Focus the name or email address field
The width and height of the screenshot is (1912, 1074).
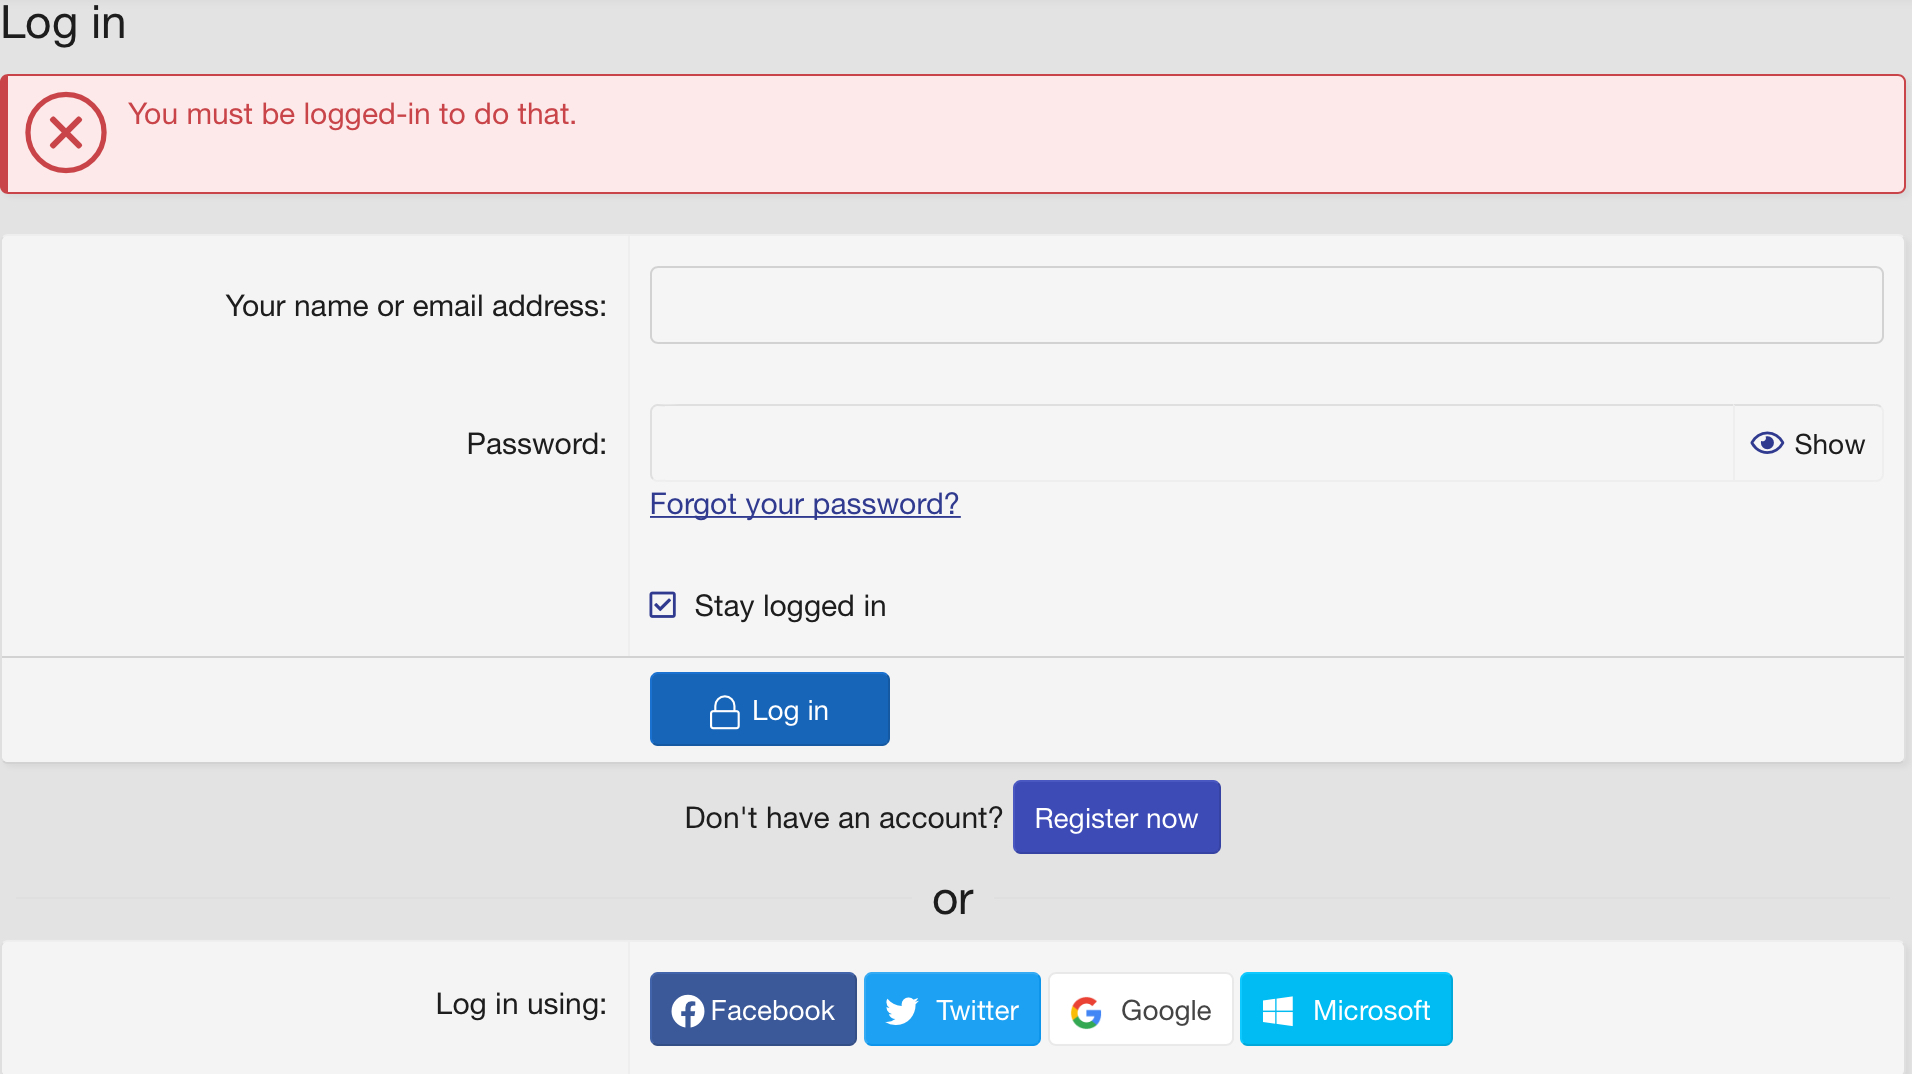click(x=1266, y=305)
